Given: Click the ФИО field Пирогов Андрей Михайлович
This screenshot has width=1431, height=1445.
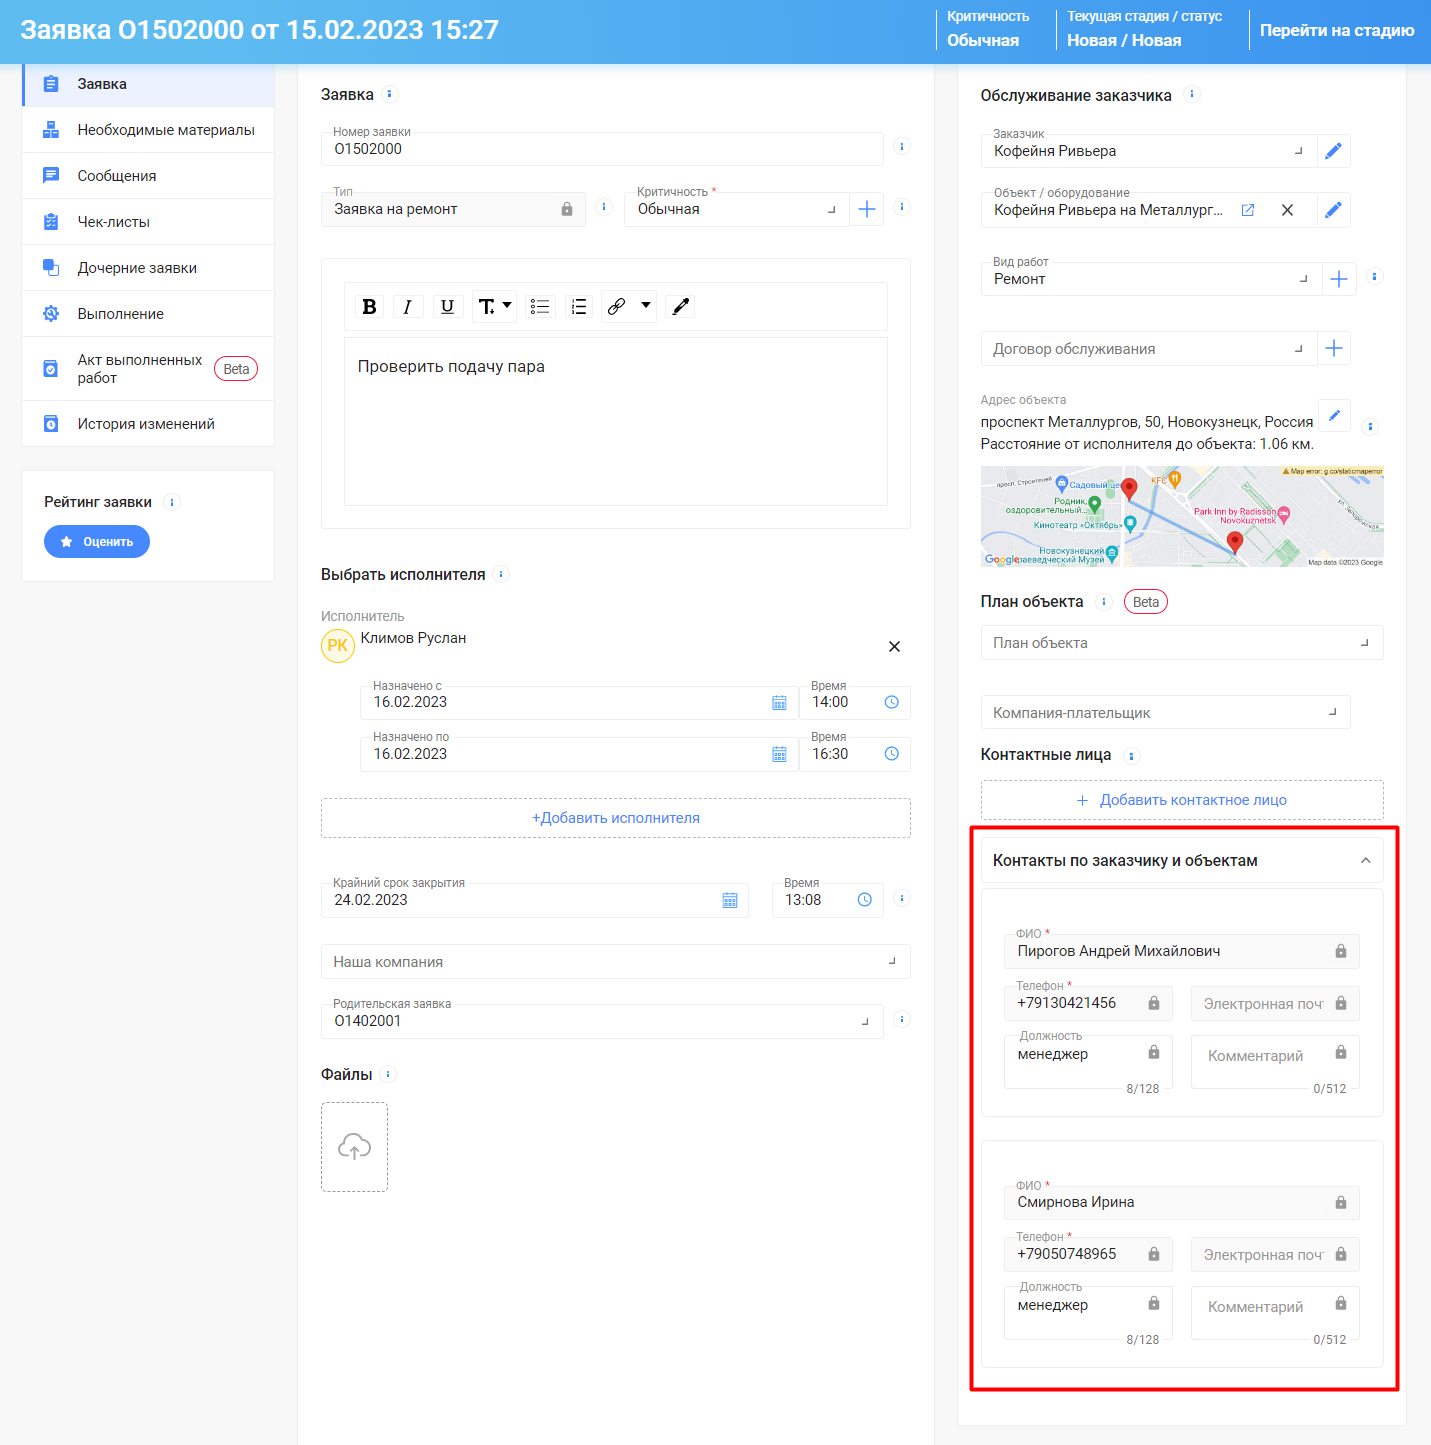Looking at the screenshot, I should 1182,952.
